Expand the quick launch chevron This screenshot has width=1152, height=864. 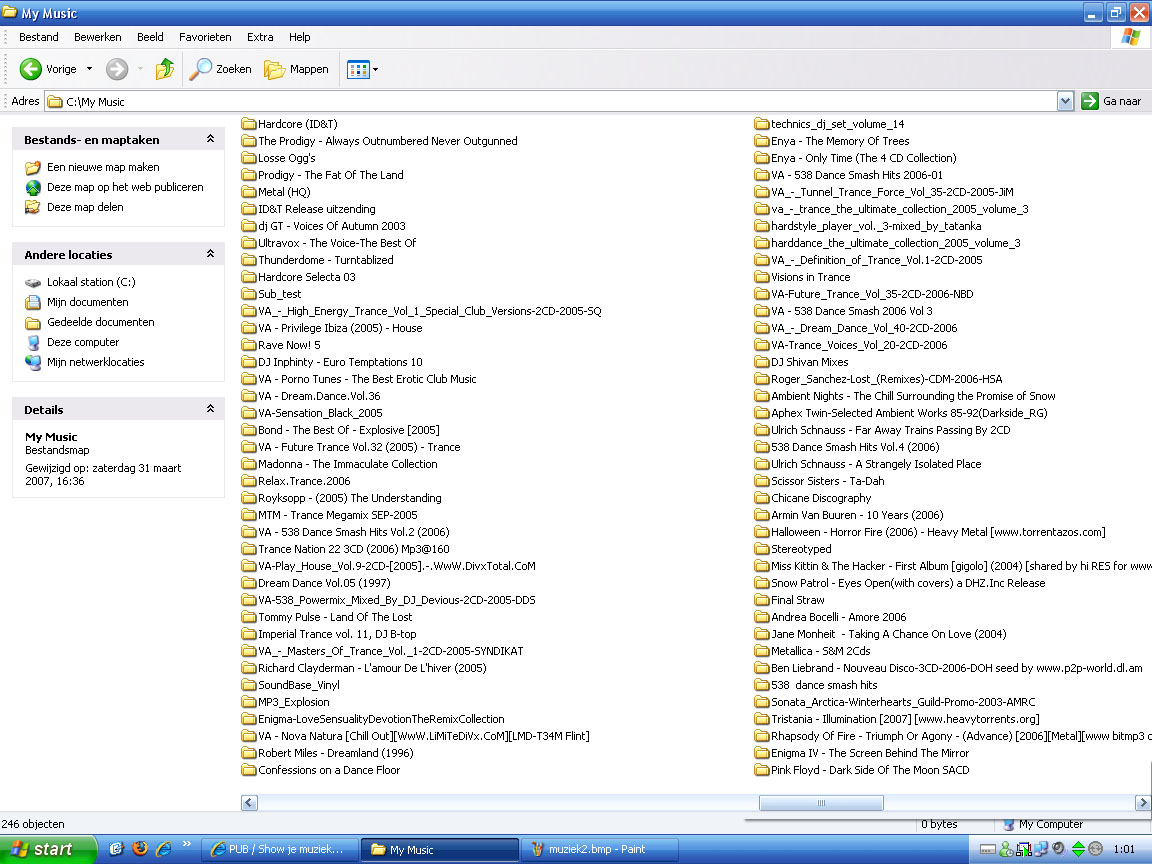click(x=187, y=843)
